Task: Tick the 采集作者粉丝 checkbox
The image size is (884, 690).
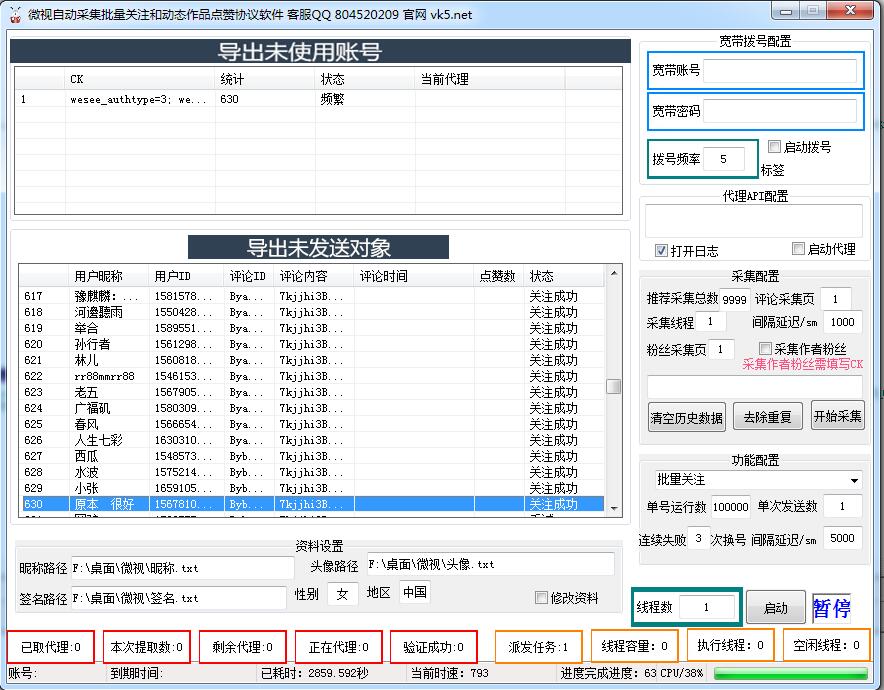Action: tap(766, 349)
